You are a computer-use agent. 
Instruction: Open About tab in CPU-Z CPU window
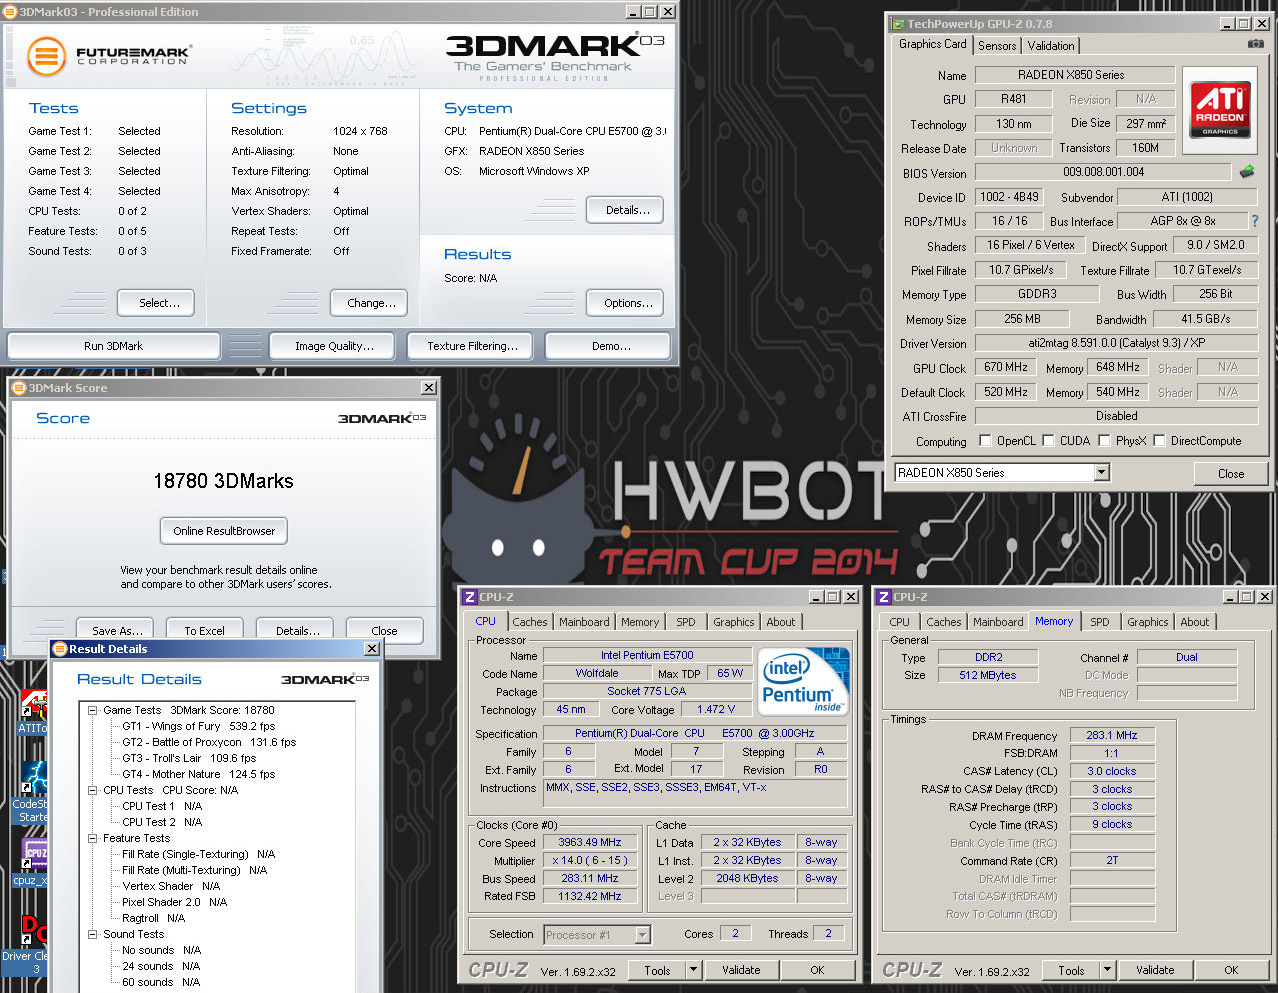(781, 622)
